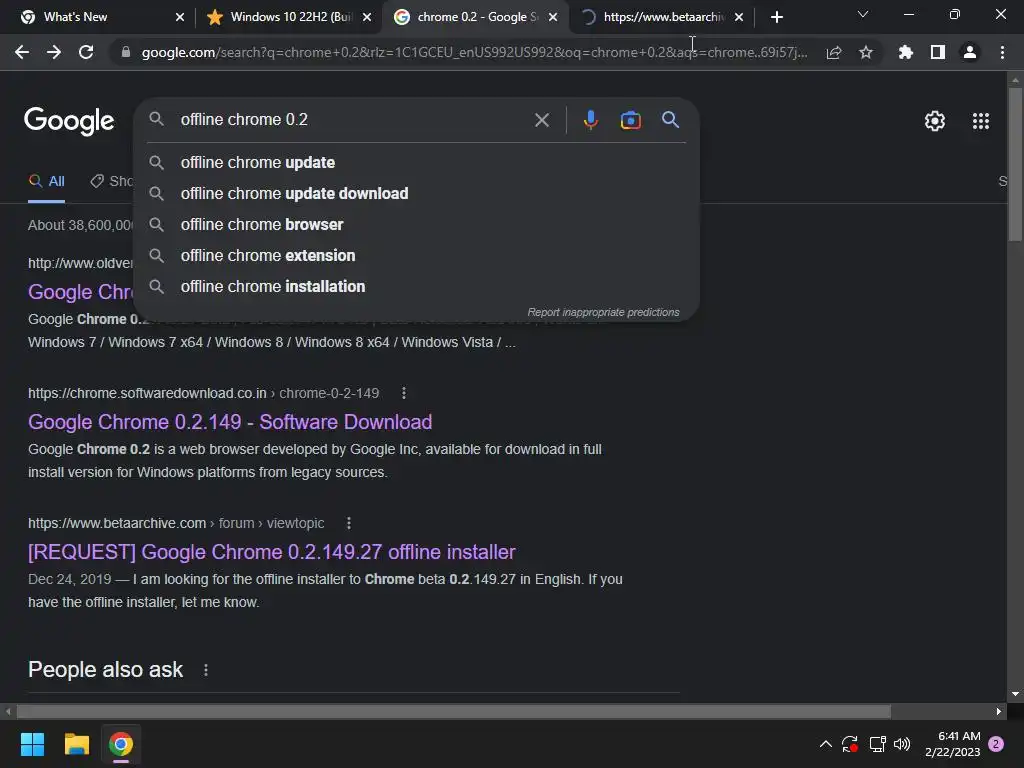Start voice search with microphone icon
The height and width of the screenshot is (768, 1024).
pos(590,120)
